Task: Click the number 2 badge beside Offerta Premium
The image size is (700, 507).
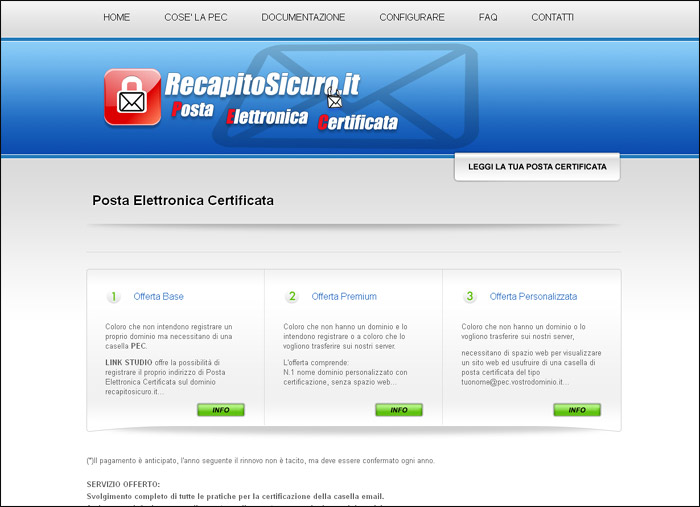Action: click(x=292, y=296)
